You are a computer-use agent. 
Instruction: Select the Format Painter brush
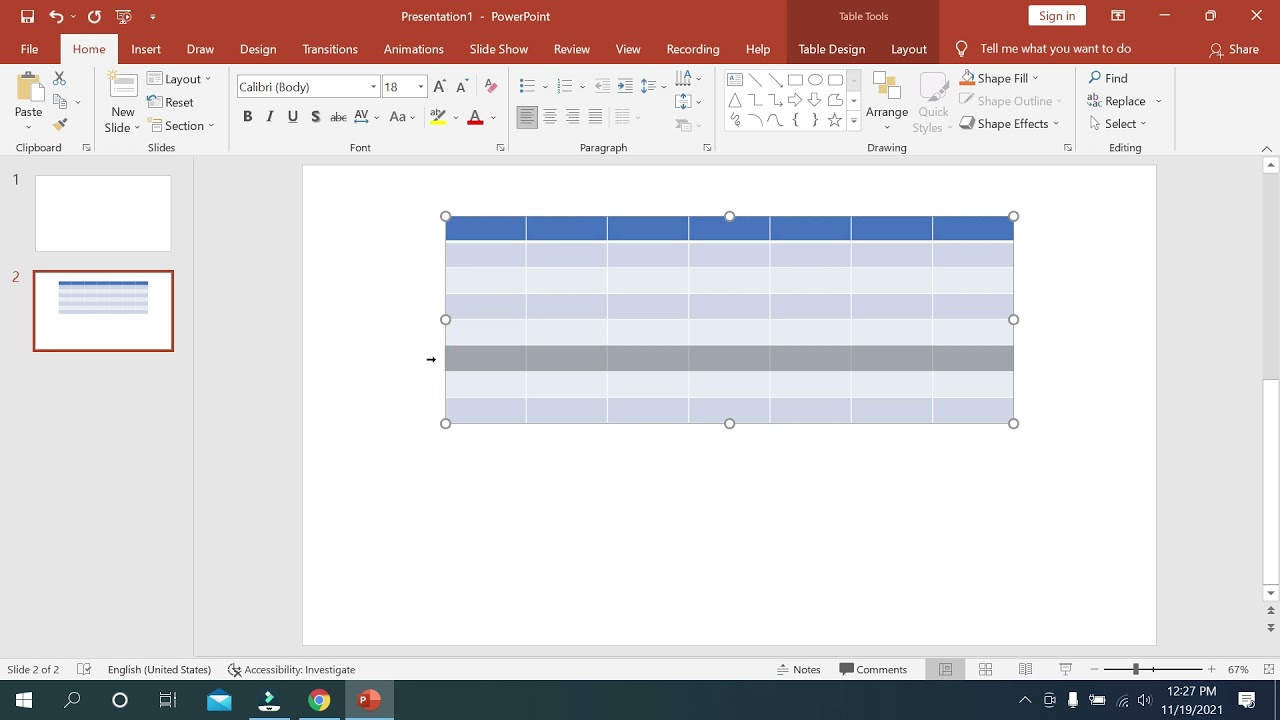pos(59,125)
